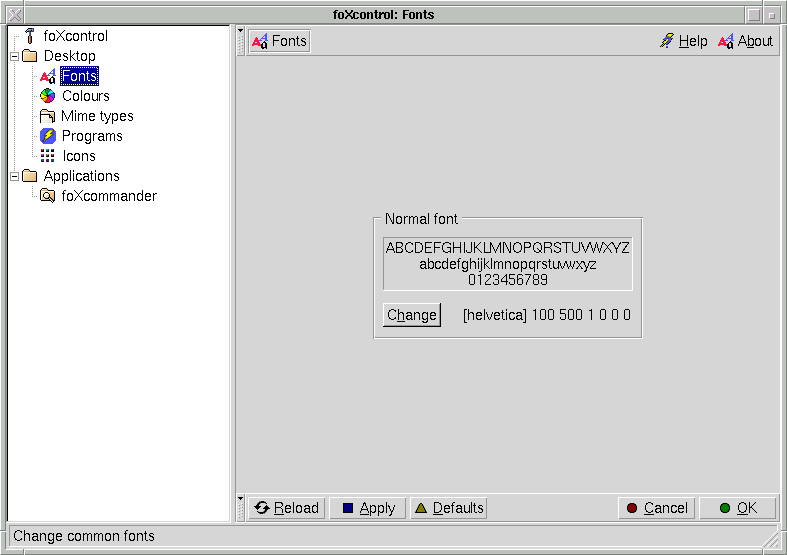The height and width of the screenshot is (555, 787).
Task: Confirm with the OK button
Action: click(738, 508)
